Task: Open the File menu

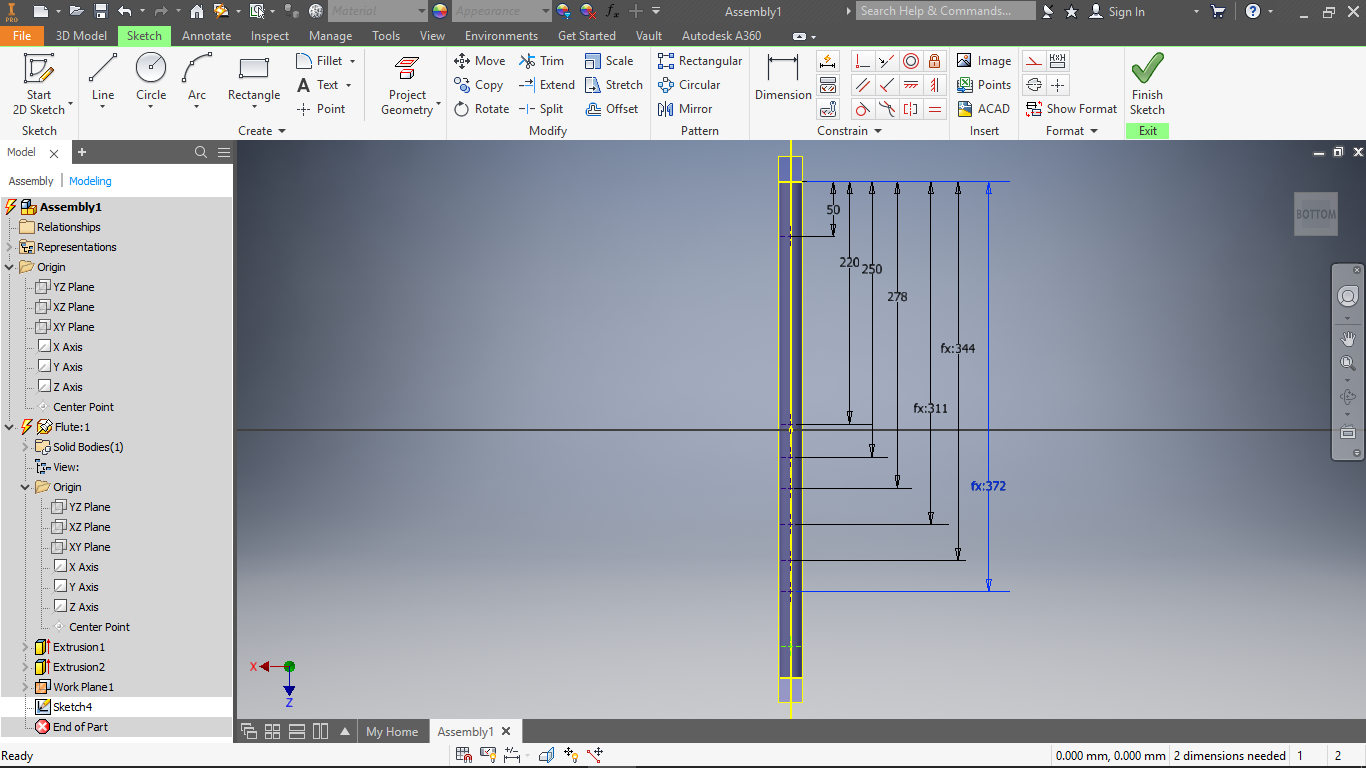Action: tap(22, 35)
